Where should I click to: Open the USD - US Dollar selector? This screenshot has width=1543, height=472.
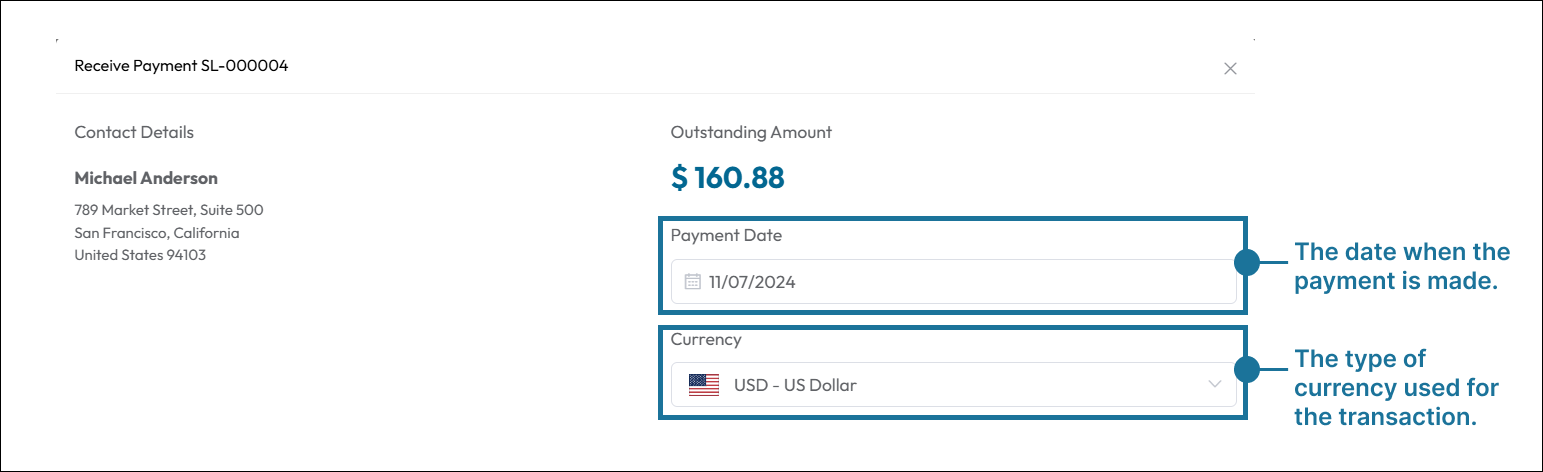click(953, 384)
